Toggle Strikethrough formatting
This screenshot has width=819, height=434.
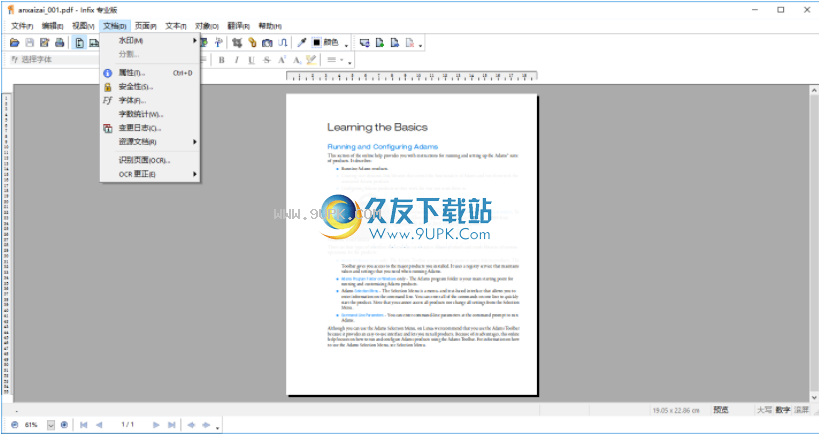tap(267, 60)
